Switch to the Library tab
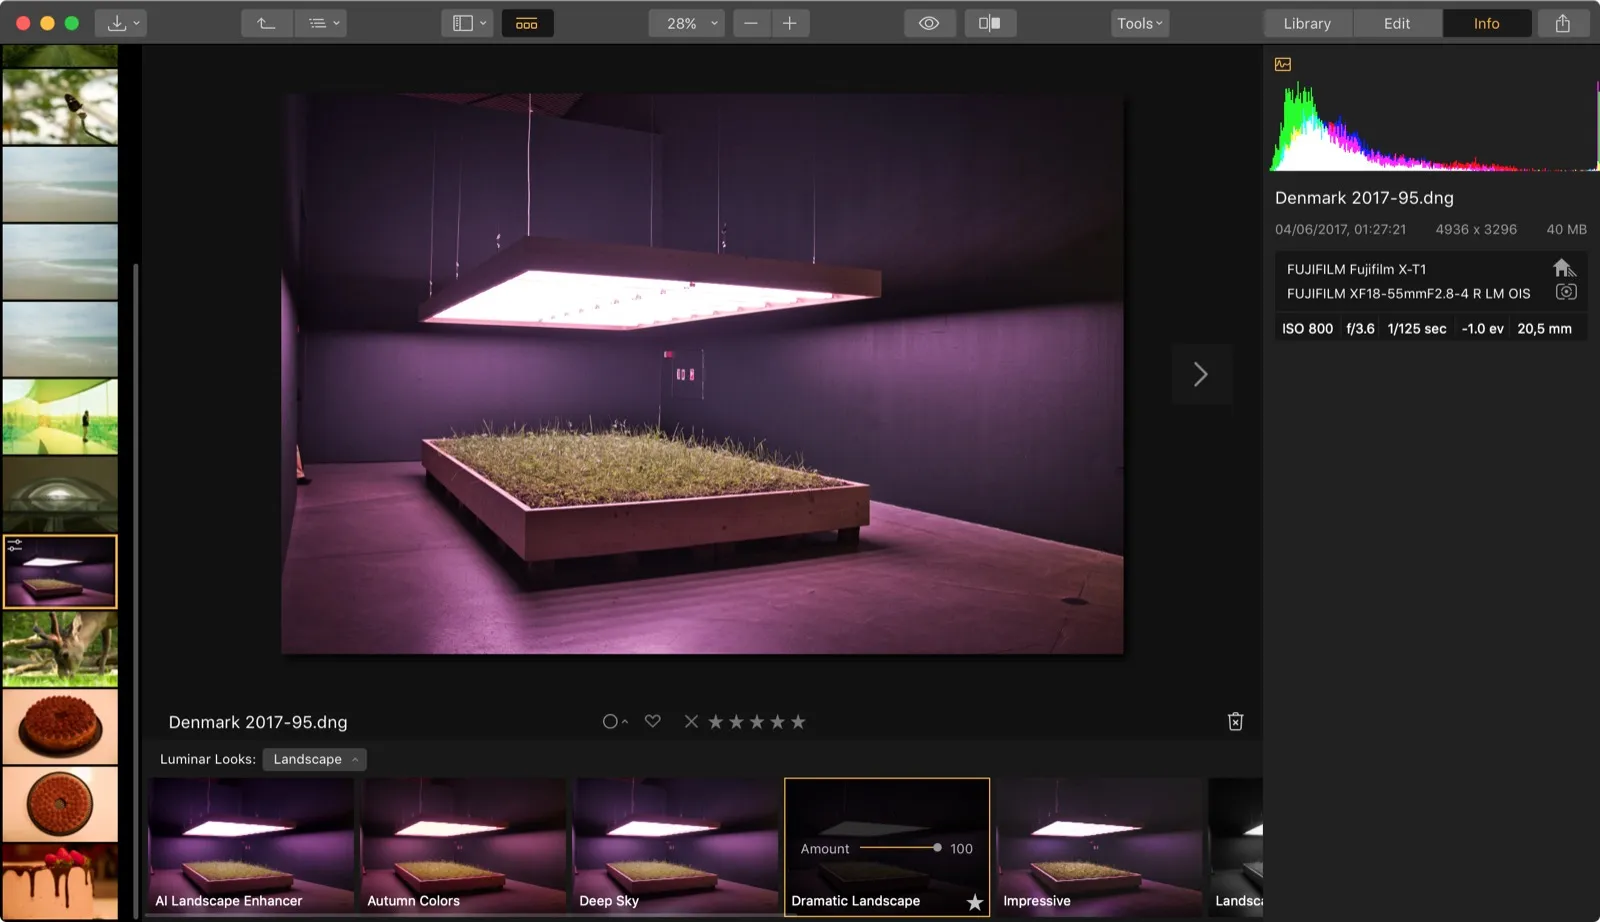The image size is (1600, 922). 1307,23
